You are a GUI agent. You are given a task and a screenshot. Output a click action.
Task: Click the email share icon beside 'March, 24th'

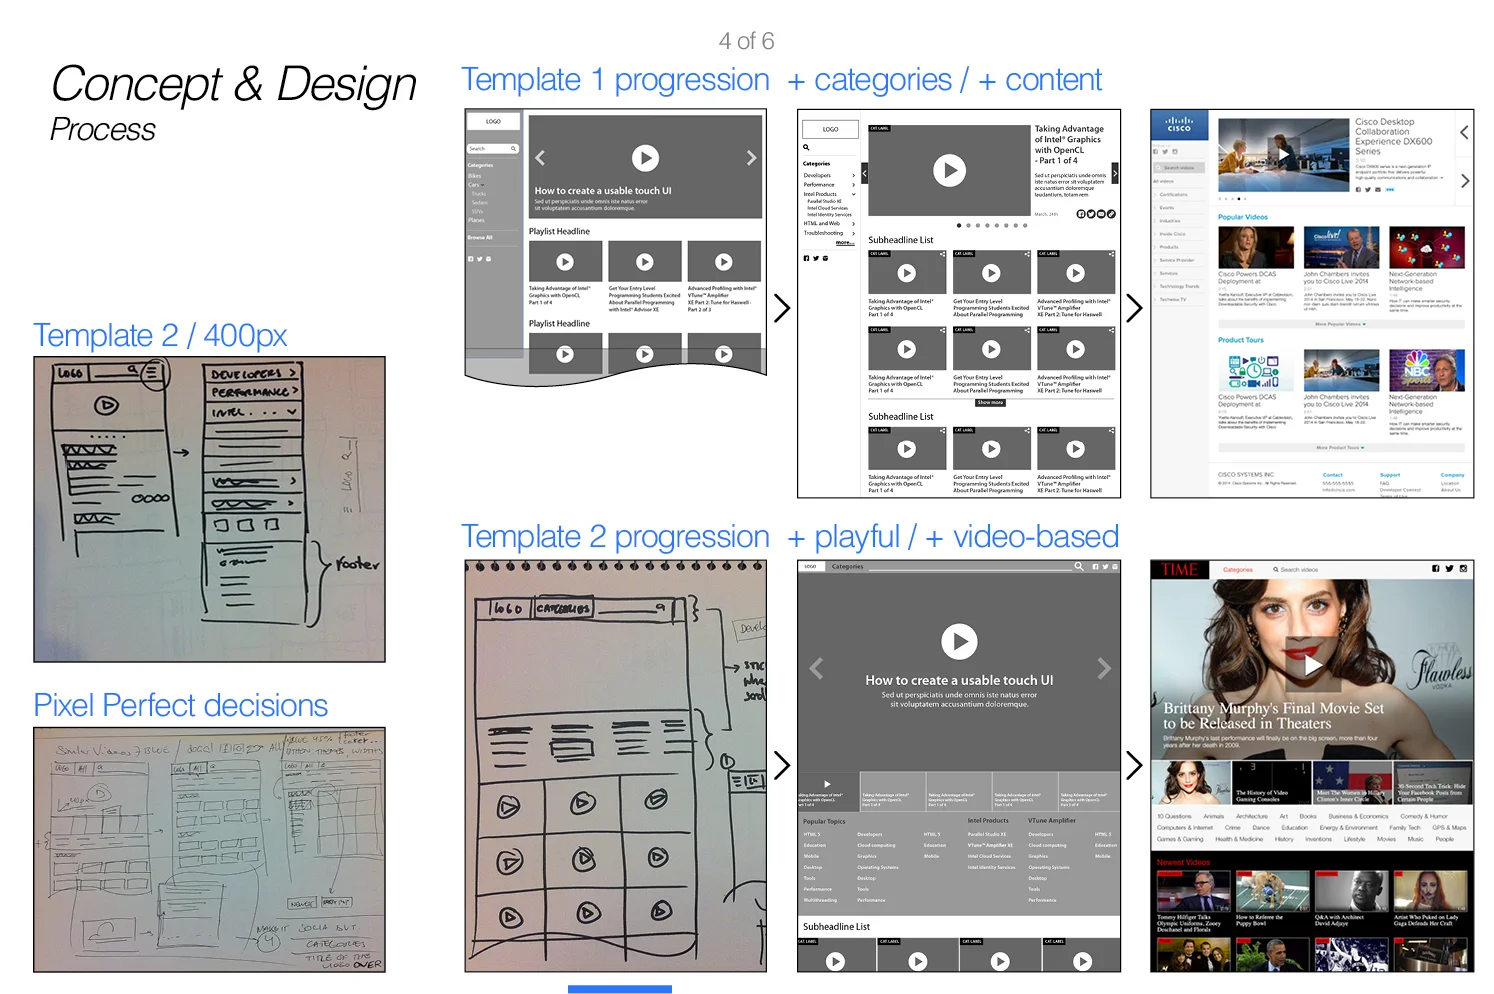1101,214
